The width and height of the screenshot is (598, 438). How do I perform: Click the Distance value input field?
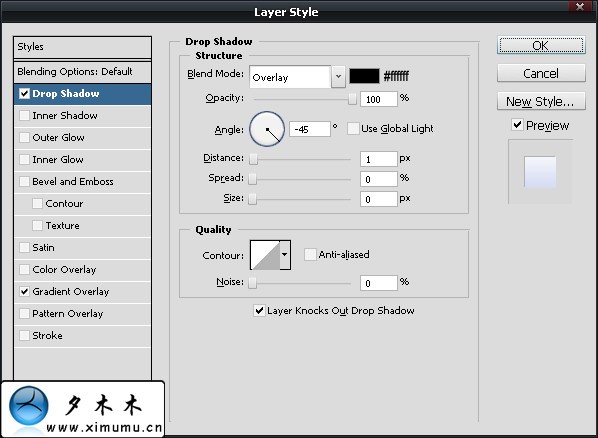pyautogui.click(x=379, y=159)
